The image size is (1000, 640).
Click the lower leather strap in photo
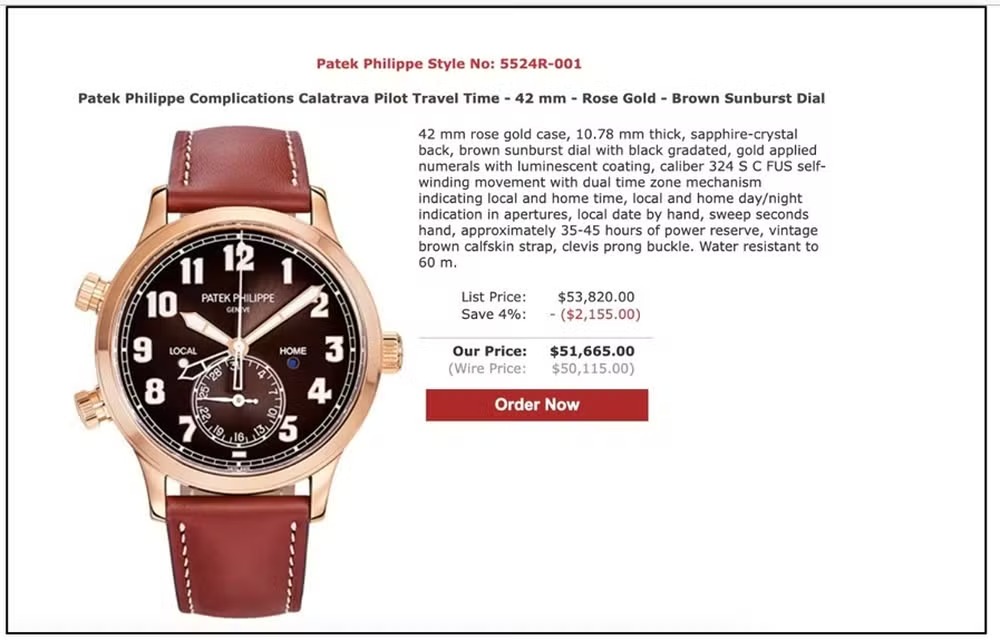point(238,555)
